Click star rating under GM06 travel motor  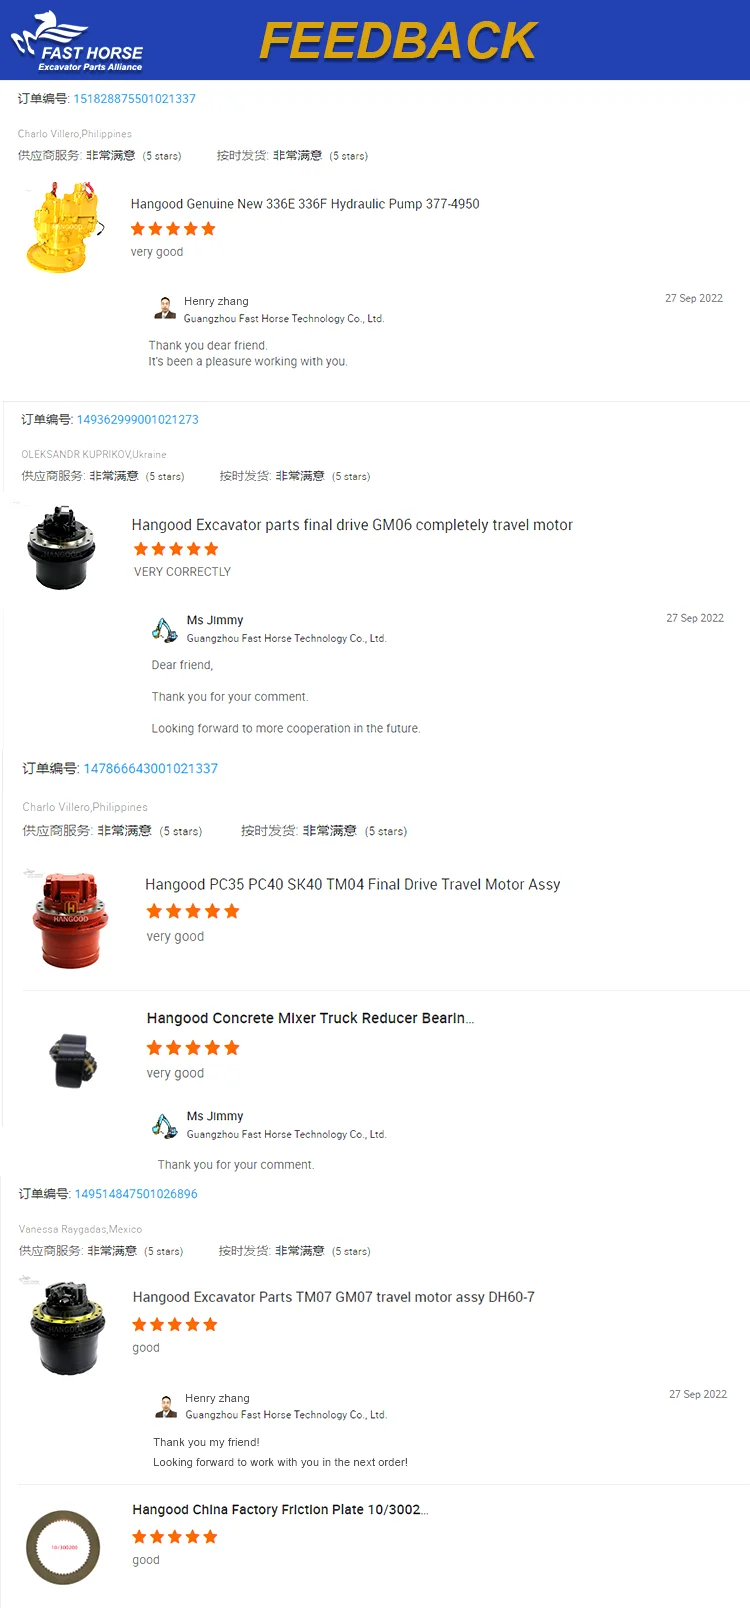(176, 549)
